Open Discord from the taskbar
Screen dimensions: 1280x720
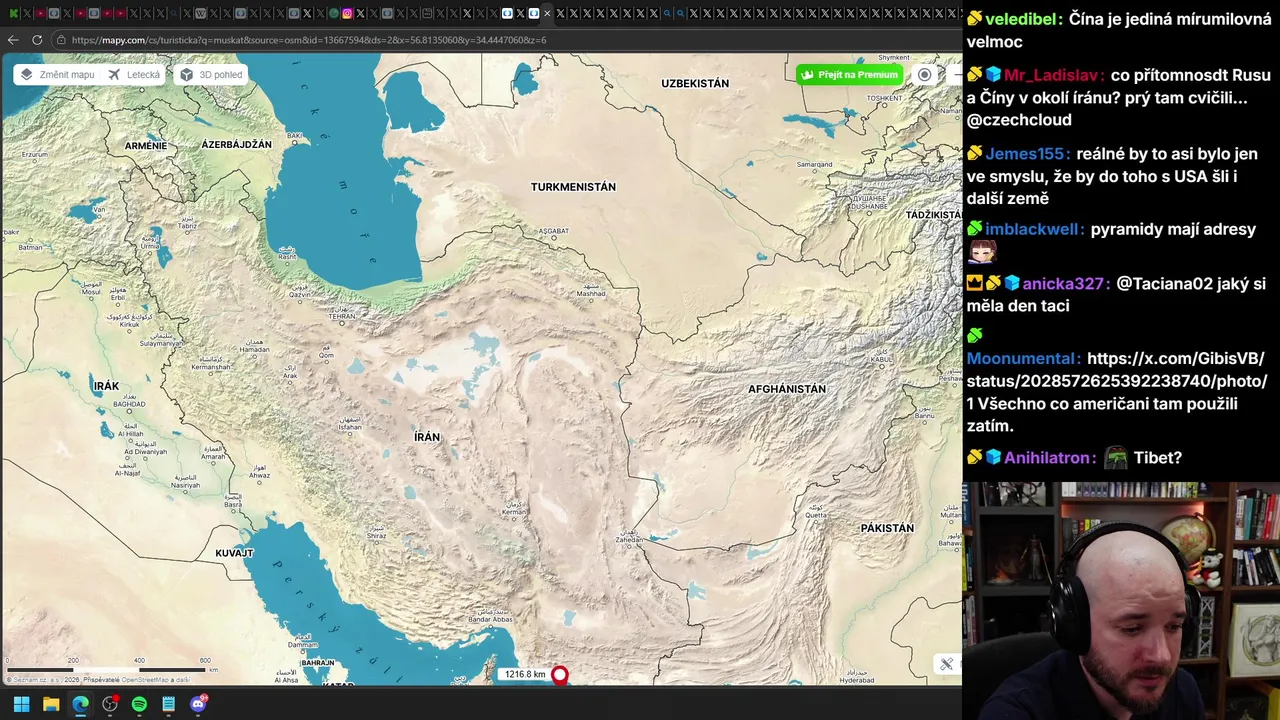point(198,704)
